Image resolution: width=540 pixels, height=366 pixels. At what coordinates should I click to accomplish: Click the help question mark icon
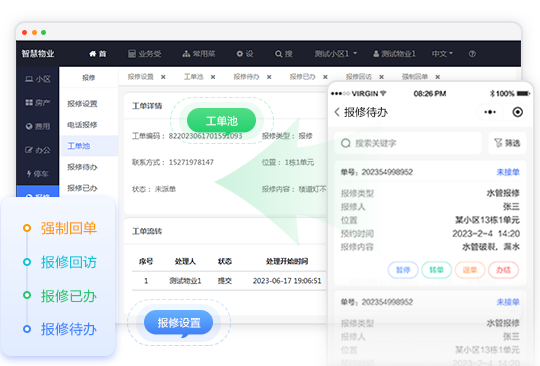pos(472,54)
